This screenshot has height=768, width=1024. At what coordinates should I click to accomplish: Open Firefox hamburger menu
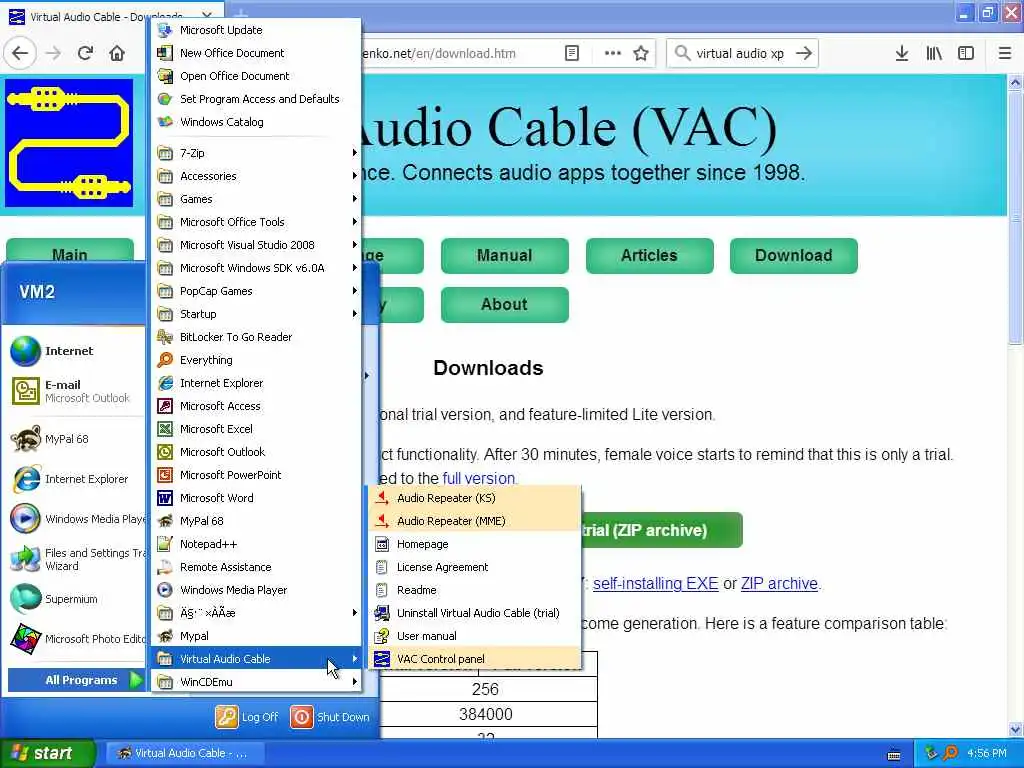pyautogui.click(x=1004, y=53)
